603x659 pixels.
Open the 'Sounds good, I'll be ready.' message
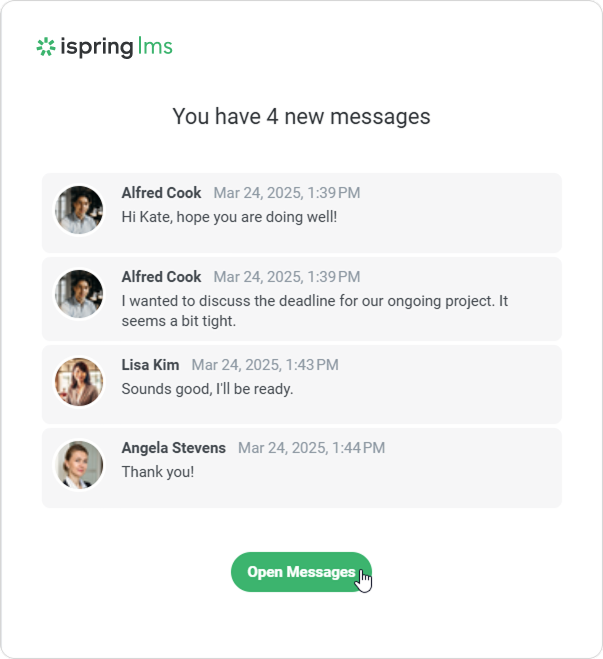[x=207, y=389]
